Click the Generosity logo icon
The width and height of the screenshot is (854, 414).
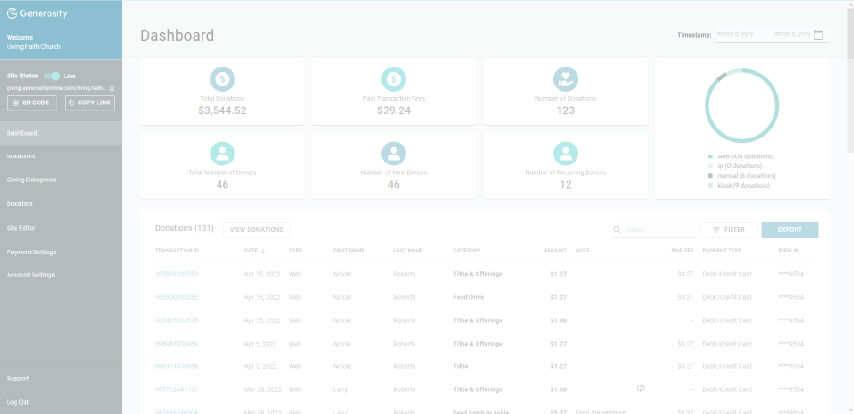[x=13, y=16]
